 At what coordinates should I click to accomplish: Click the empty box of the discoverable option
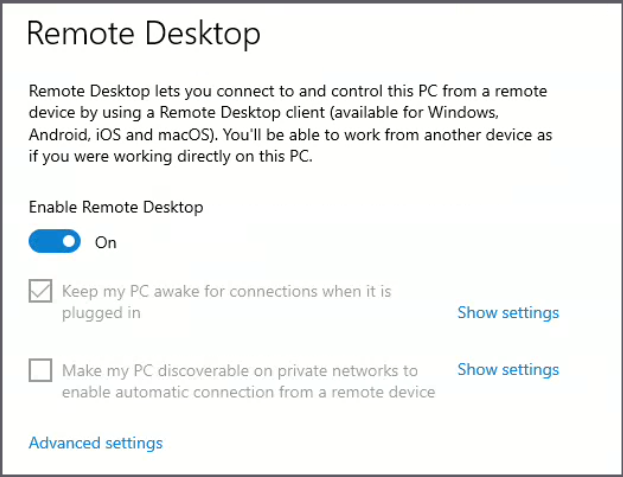pyautogui.click(x=41, y=371)
